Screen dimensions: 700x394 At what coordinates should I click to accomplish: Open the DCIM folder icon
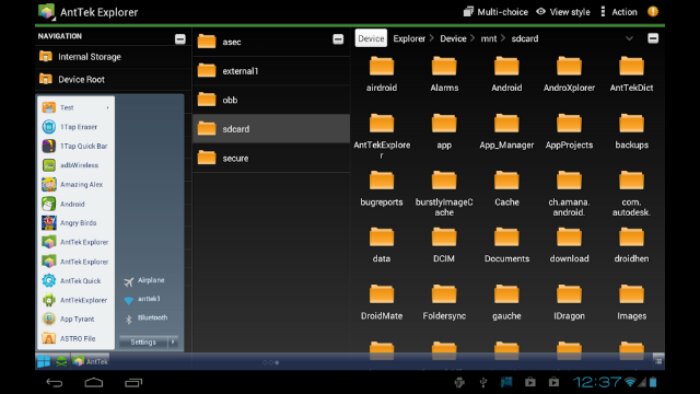(444, 237)
